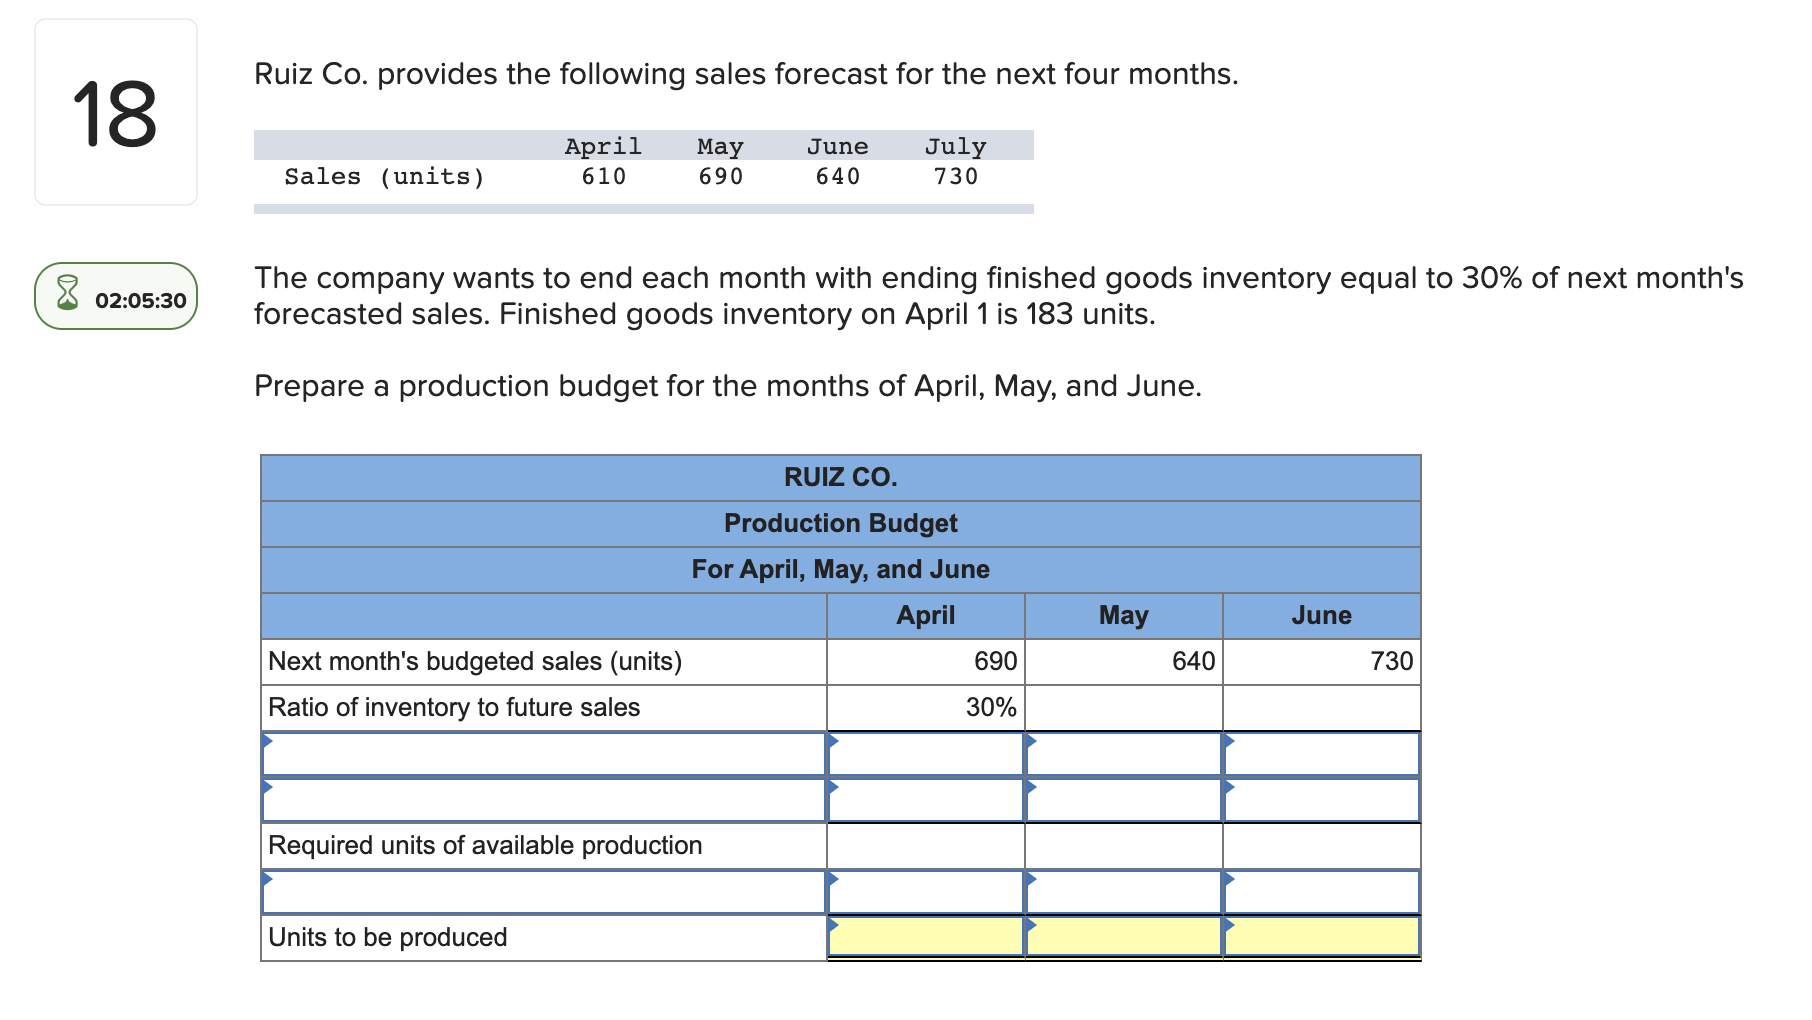Click 'Sales (units)' row label
Screen dimensions: 1812x1020
click(384, 177)
